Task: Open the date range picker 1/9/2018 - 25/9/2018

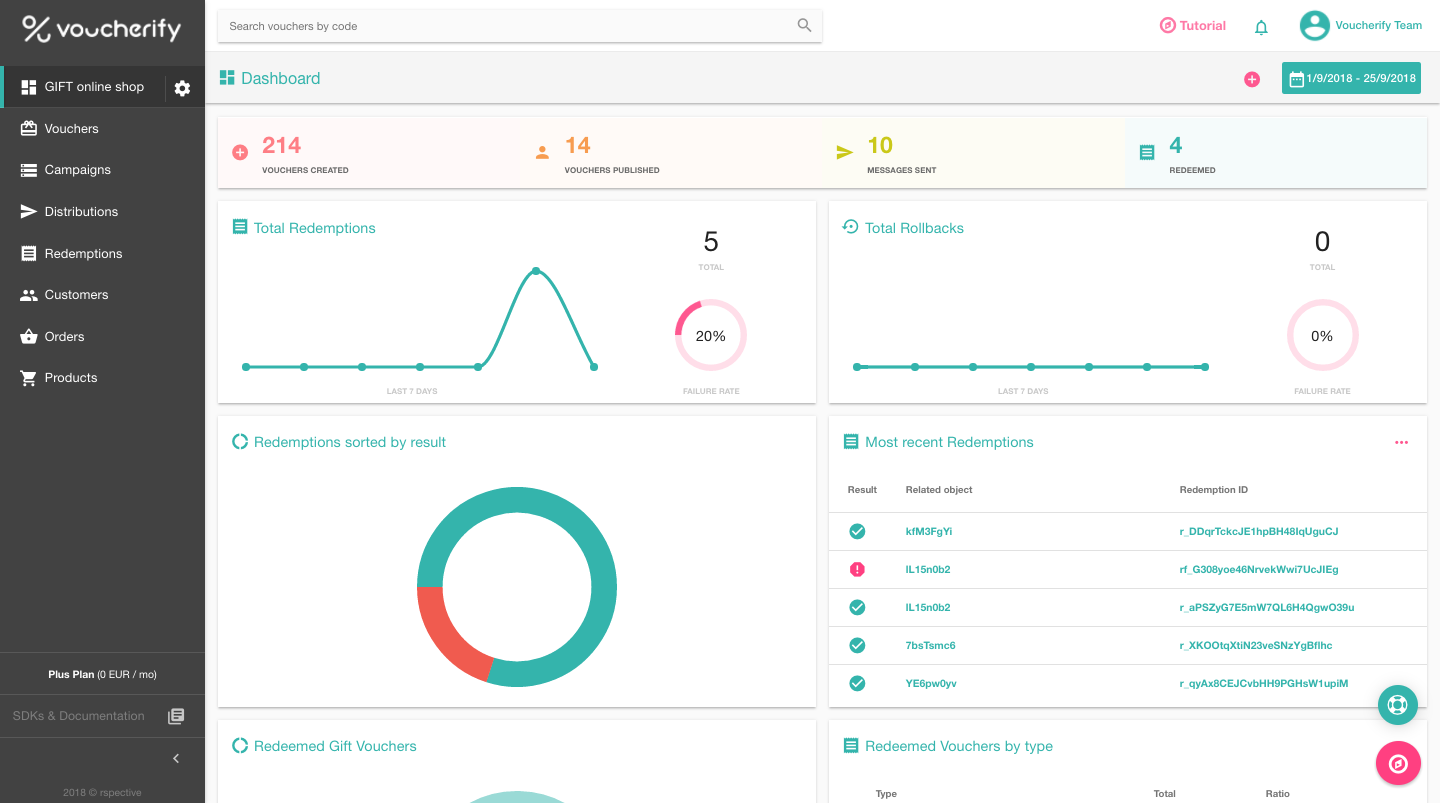Action: pos(1351,78)
